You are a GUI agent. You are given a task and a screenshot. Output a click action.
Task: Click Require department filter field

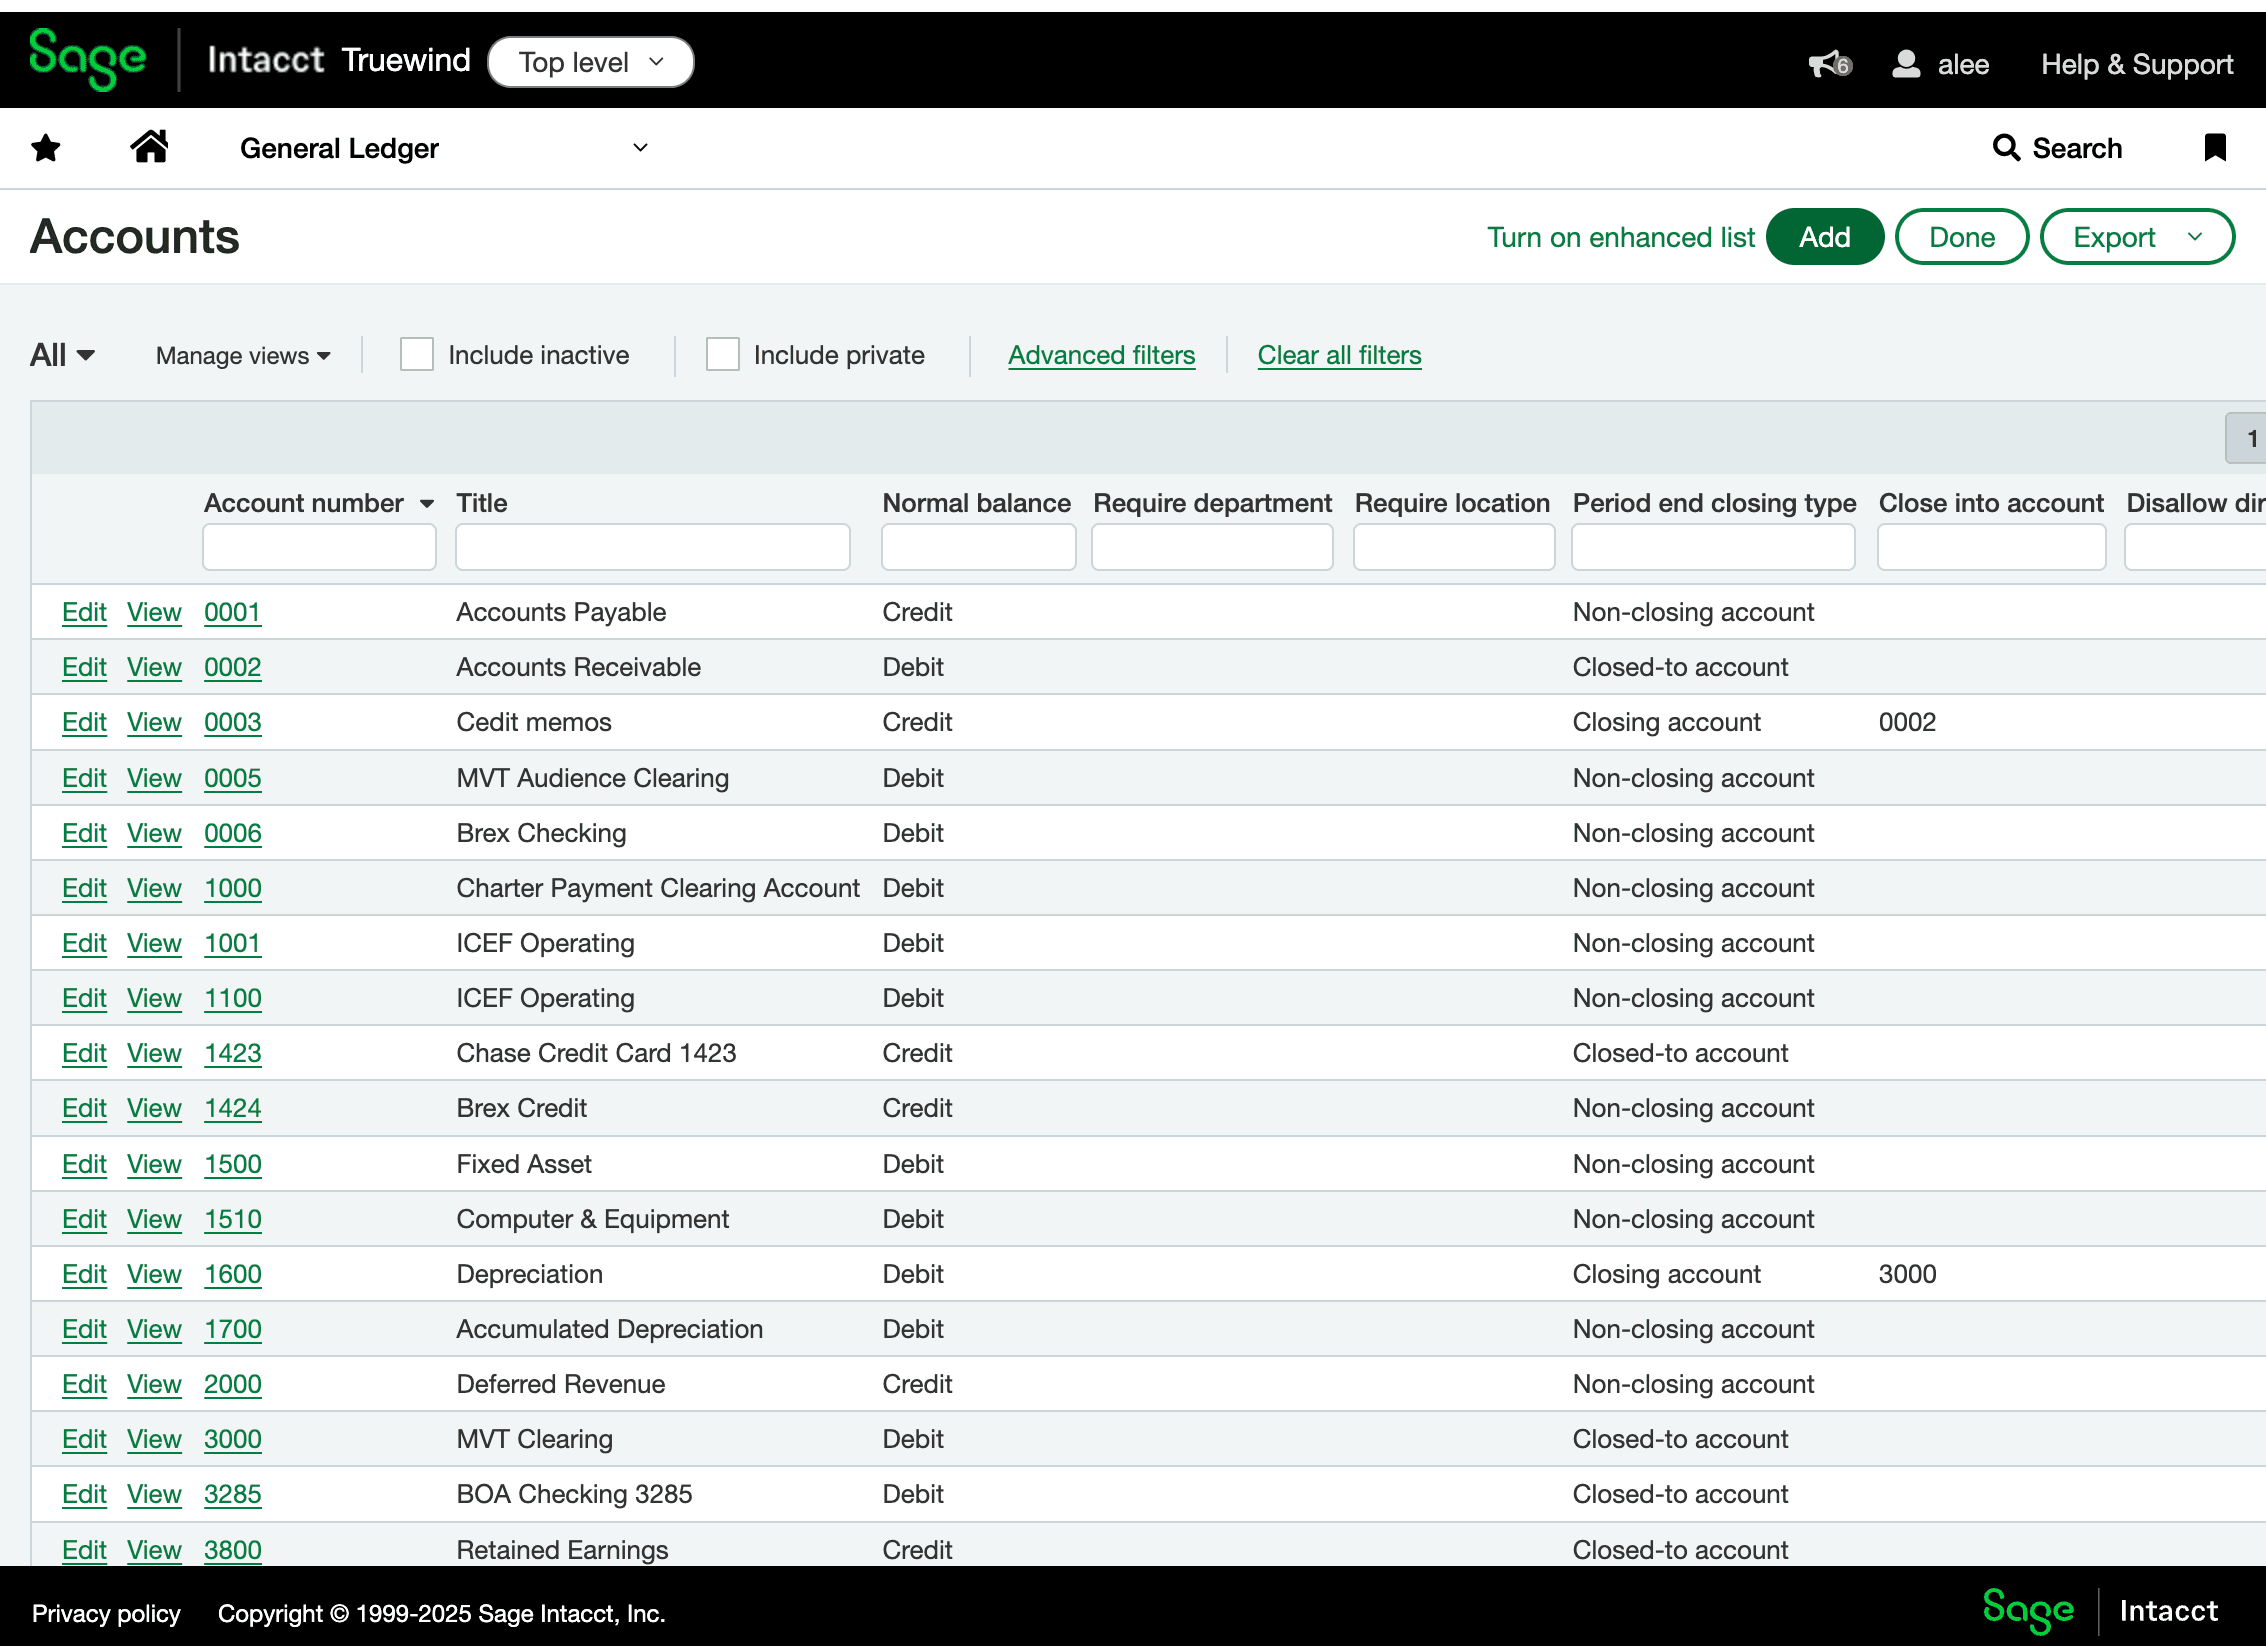[x=1212, y=547]
